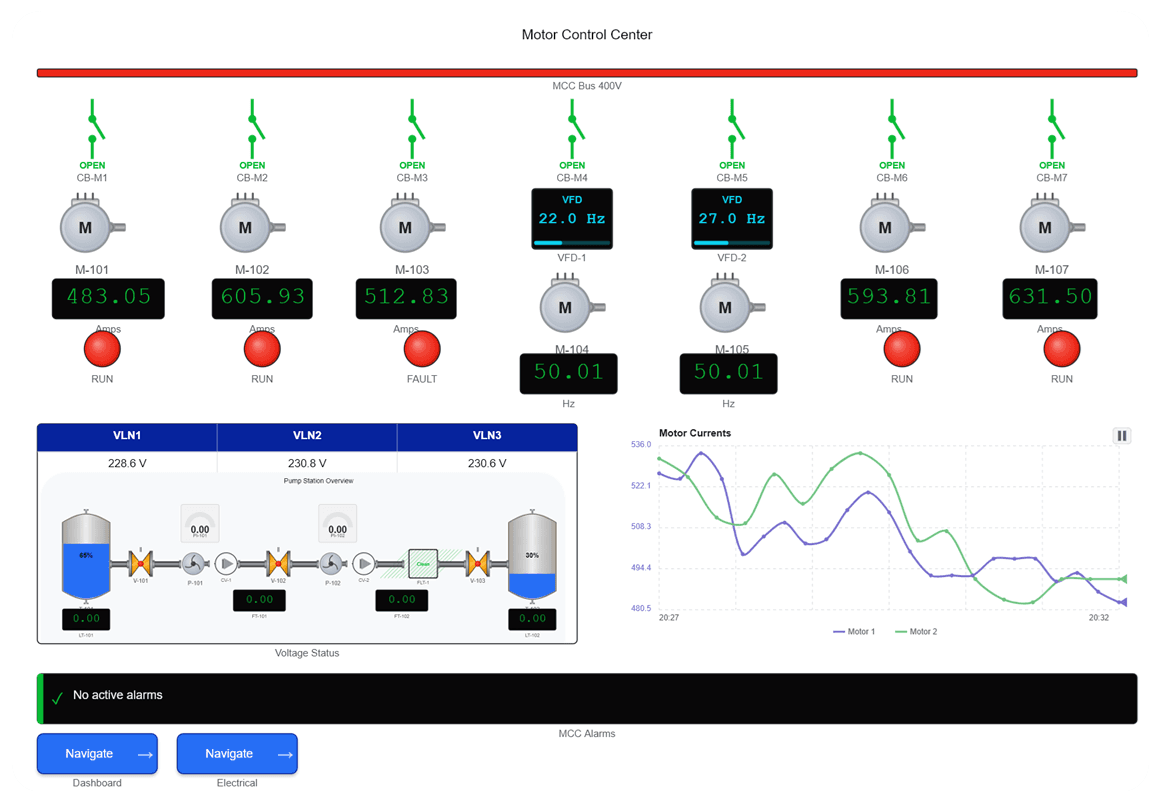Click valve V-101 in pump station
The width and height of the screenshot is (1159, 791).
(x=140, y=563)
